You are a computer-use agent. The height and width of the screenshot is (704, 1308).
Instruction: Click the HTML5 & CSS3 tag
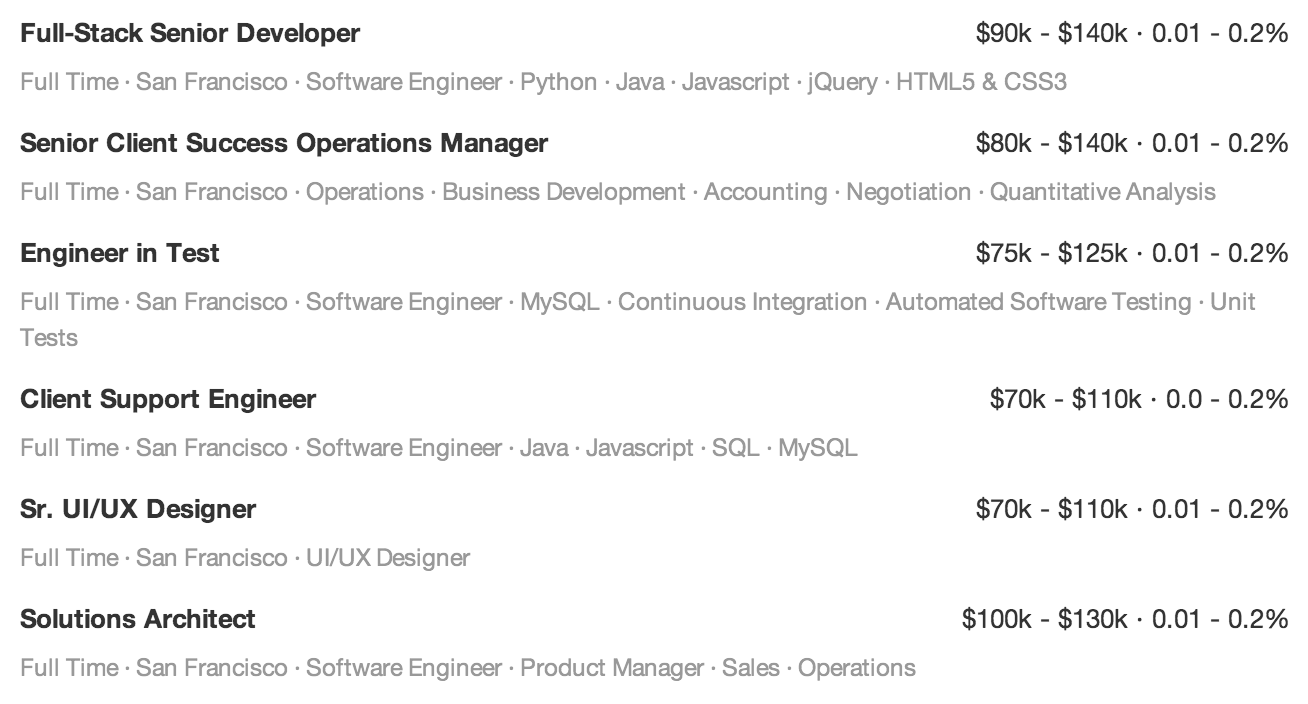[x=981, y=82]
